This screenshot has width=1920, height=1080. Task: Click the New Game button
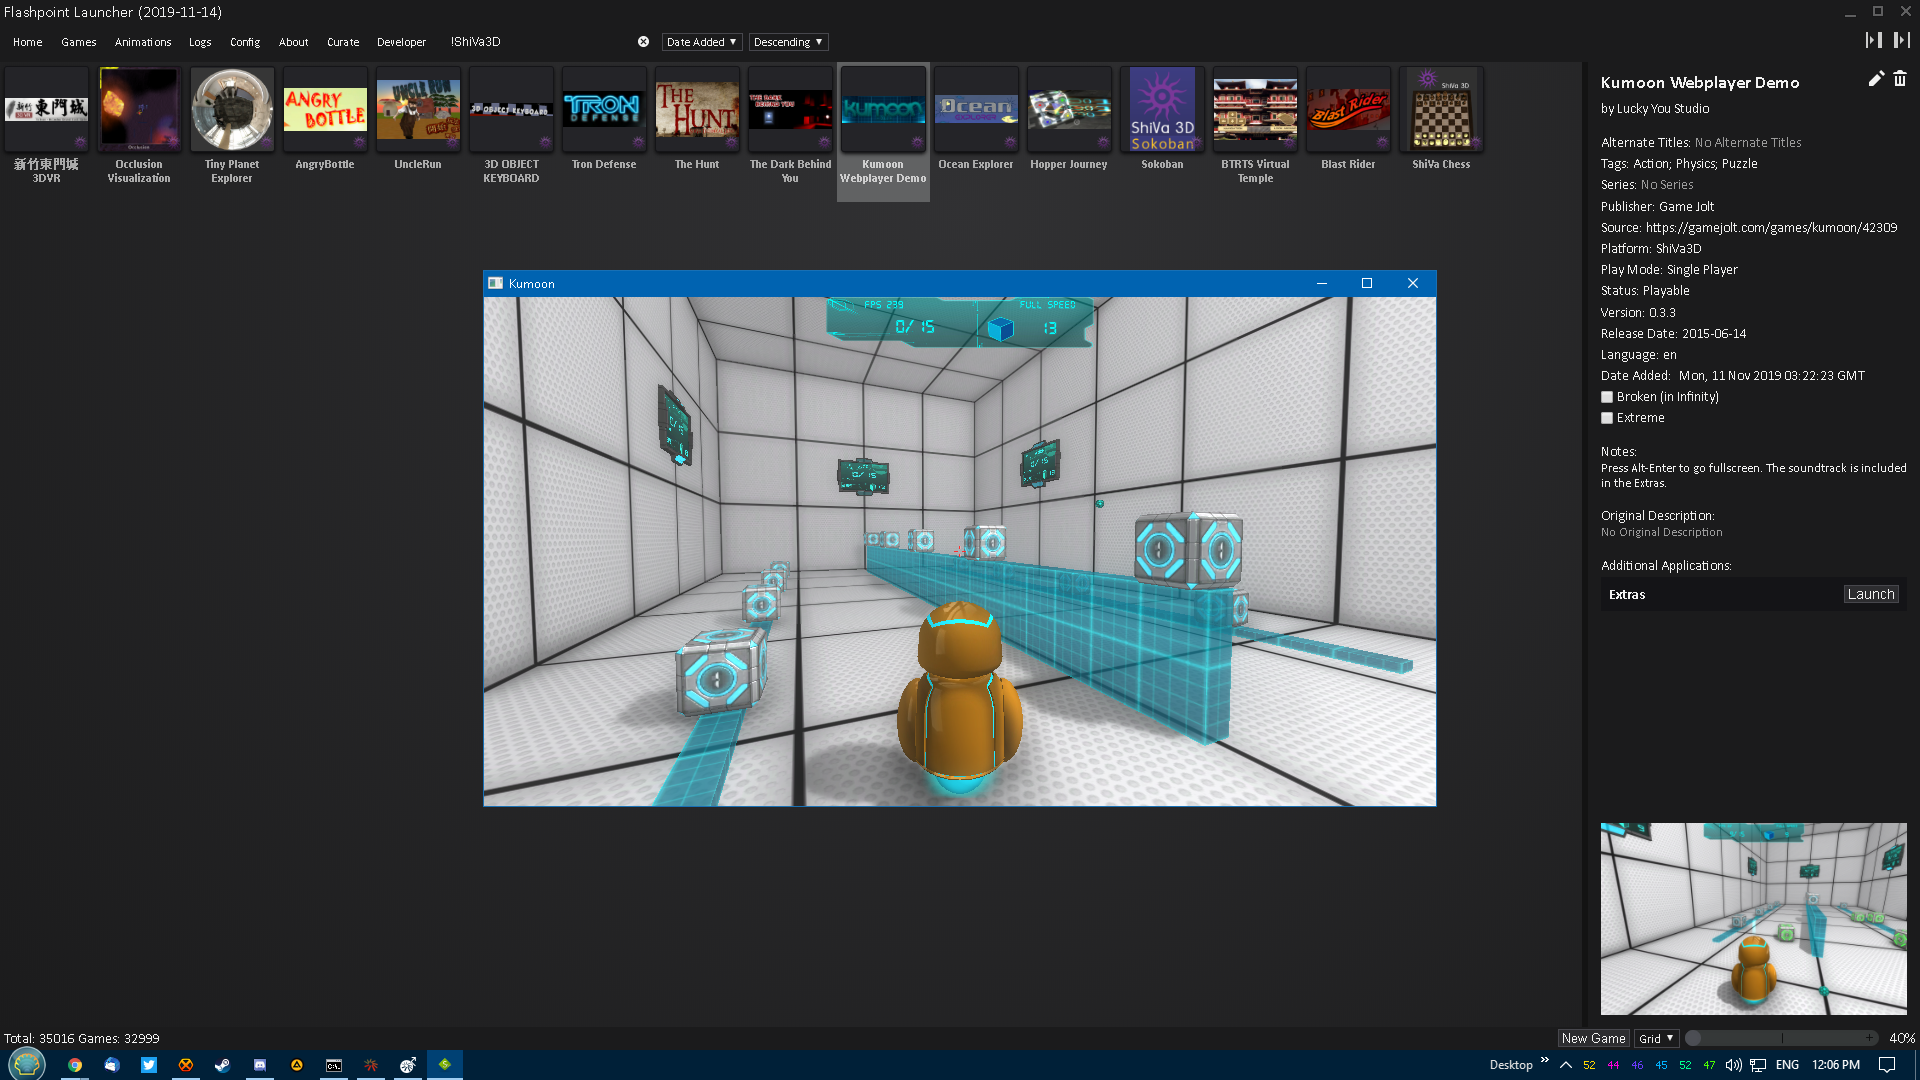[x=1593, y=1038]
